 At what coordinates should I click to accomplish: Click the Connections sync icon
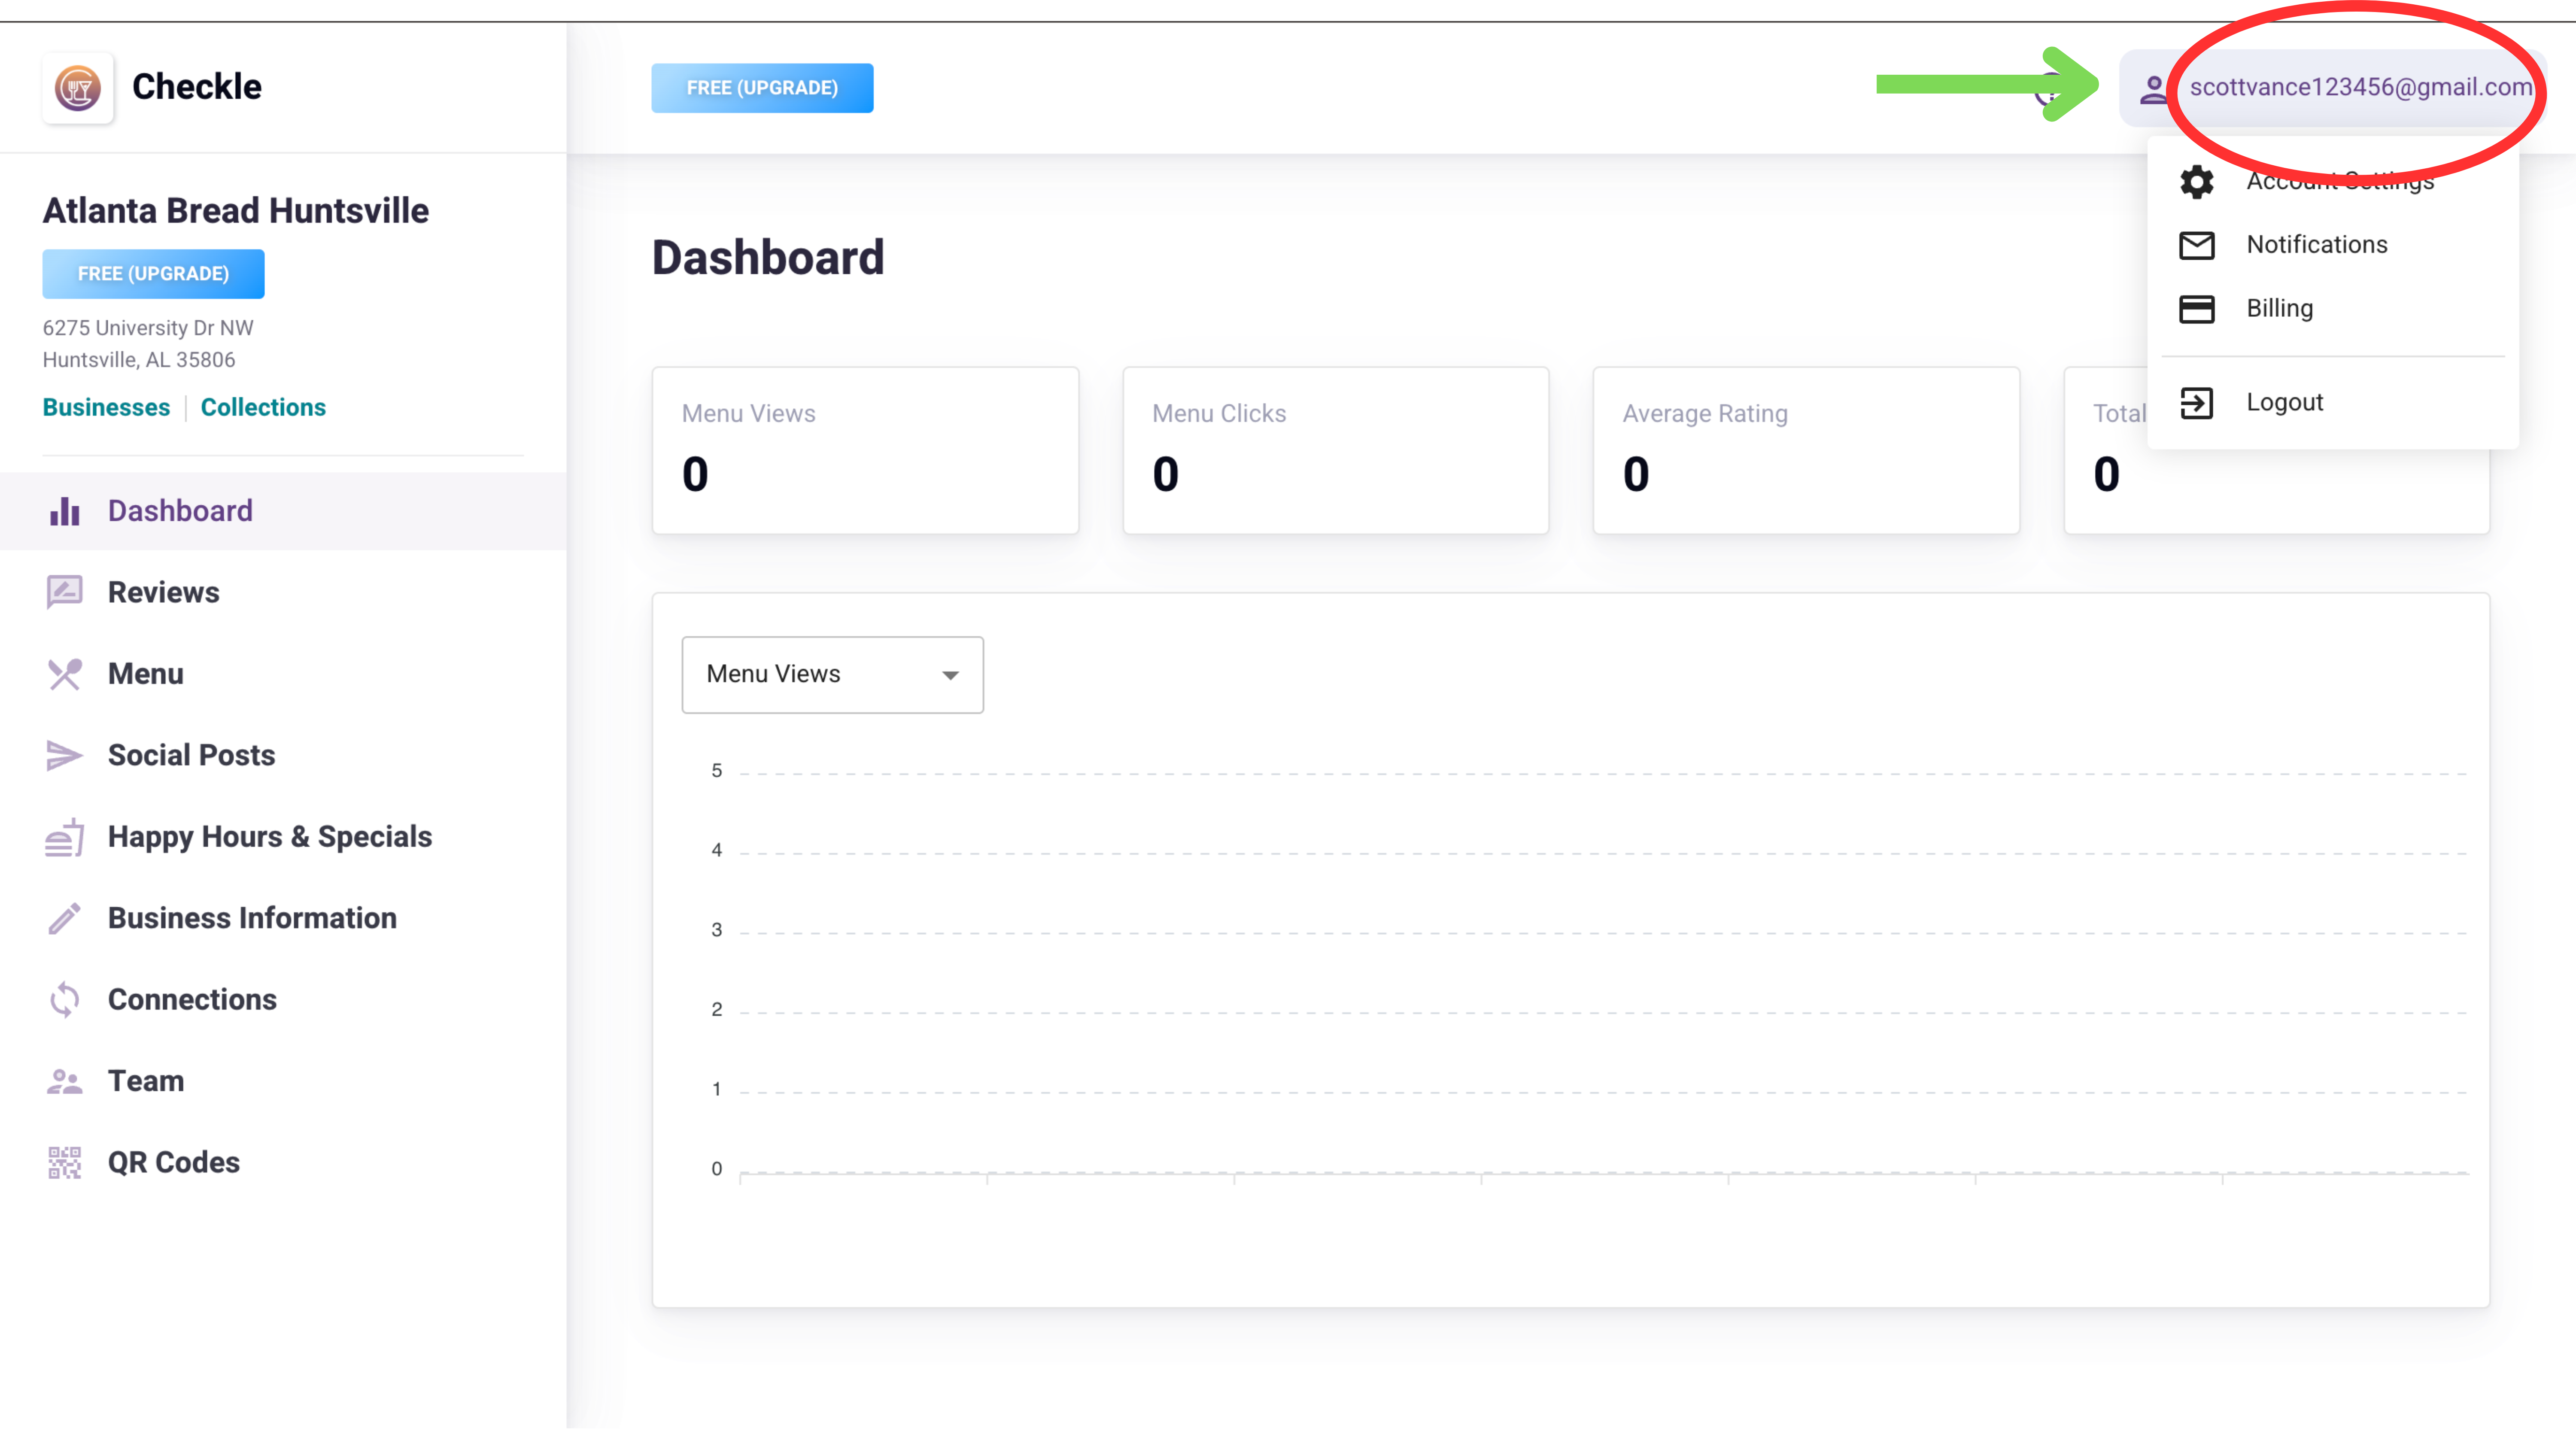click(65, 1000)
